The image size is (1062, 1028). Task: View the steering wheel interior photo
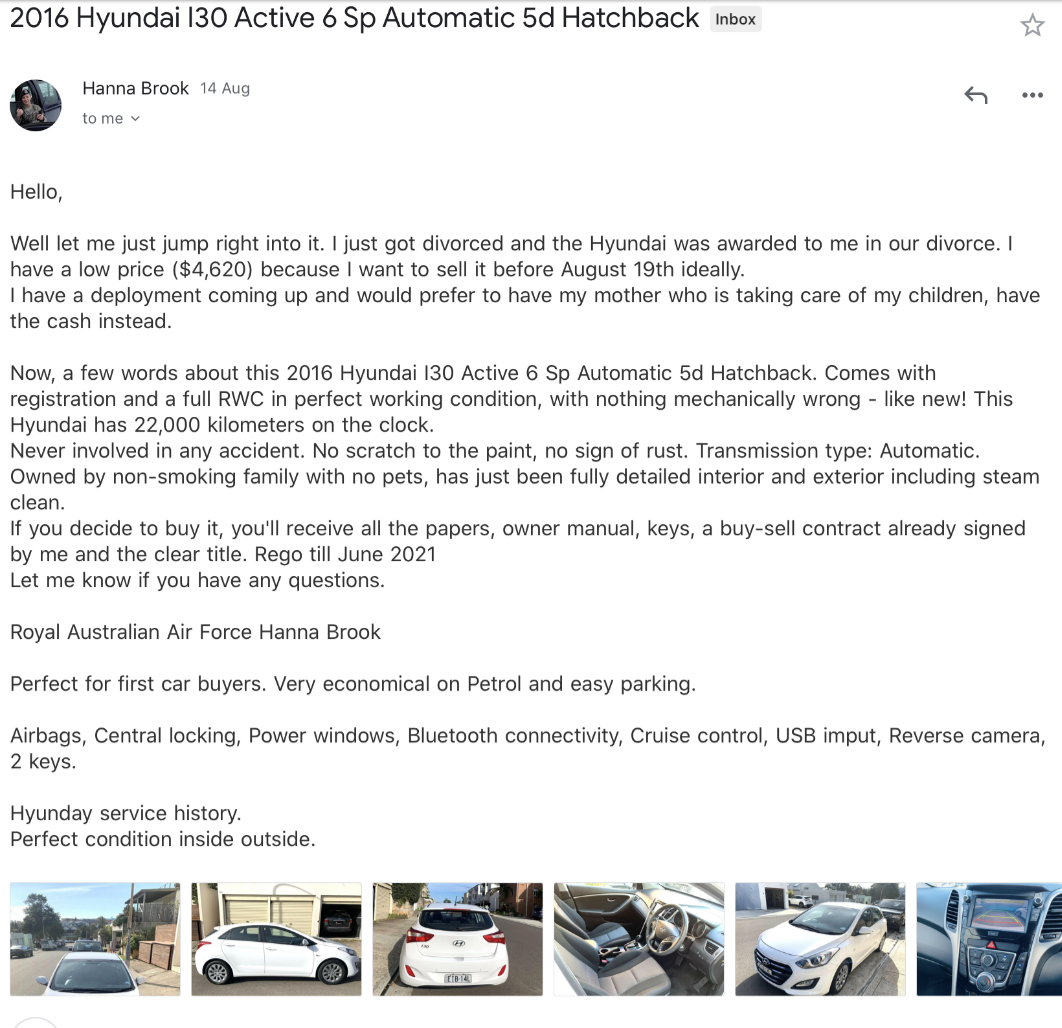pyautogui.click(x=638, y=938)
